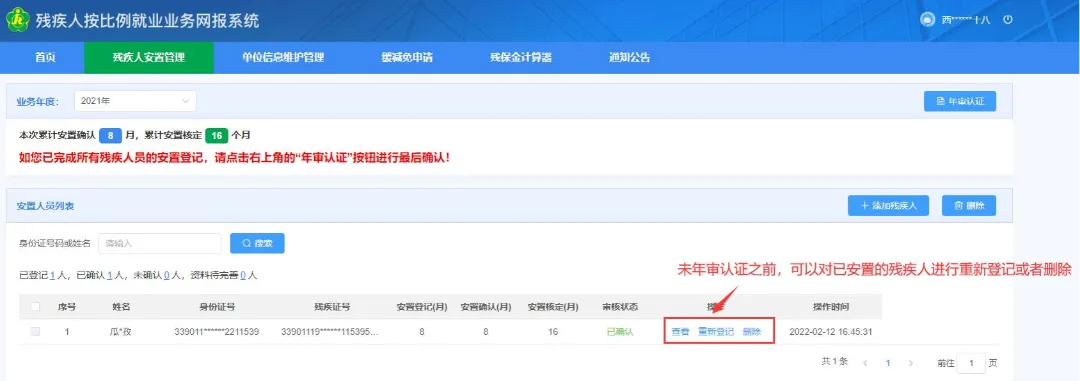This screenshot has width=1080, height=381.
Task: Open the 业务年度 2021年 dropdown
Action: coord(135,101)
